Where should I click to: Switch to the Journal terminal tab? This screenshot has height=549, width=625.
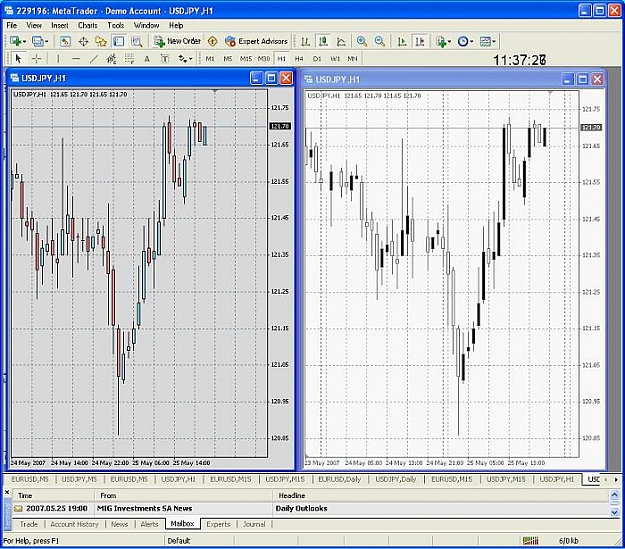coord(254,524)
